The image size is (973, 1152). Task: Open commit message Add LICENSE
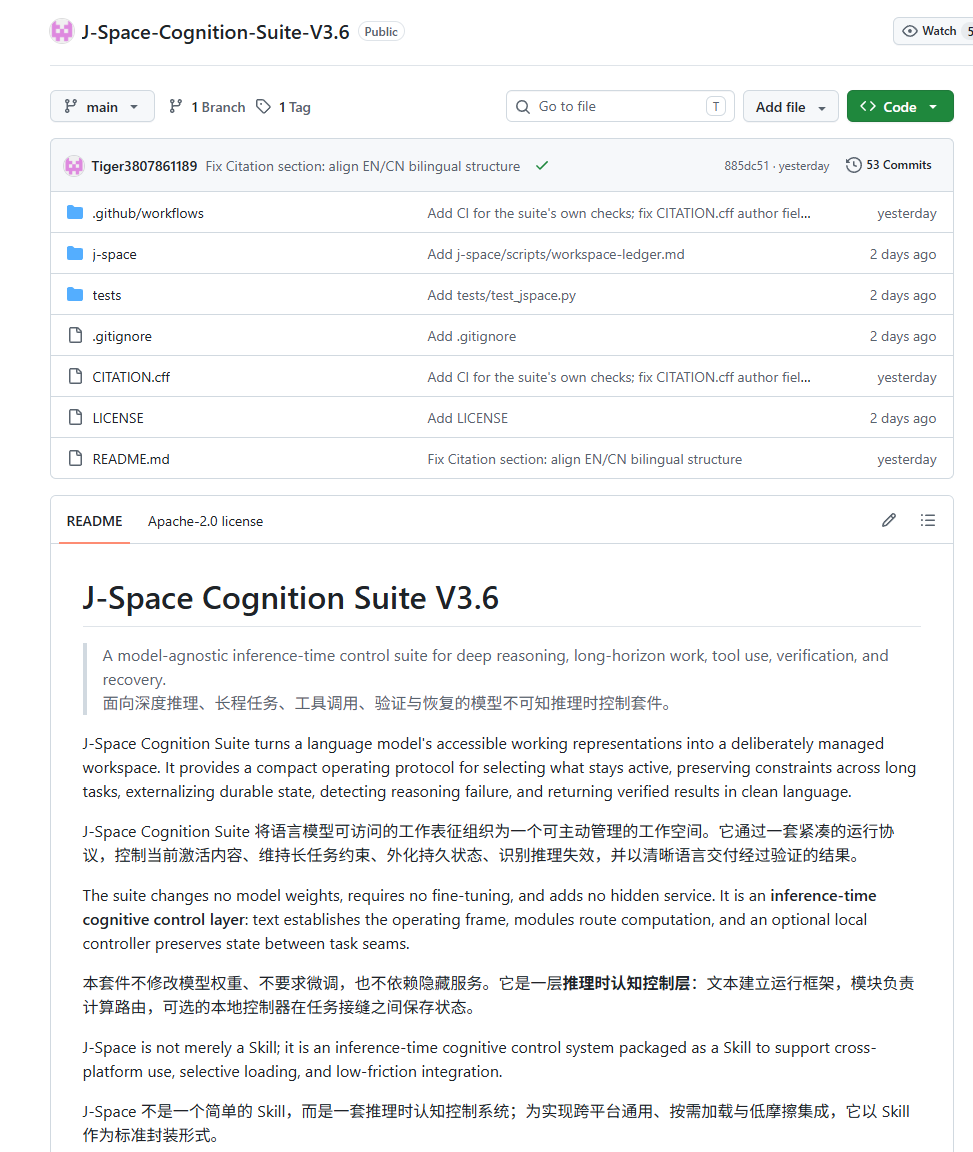click(467, 418)
